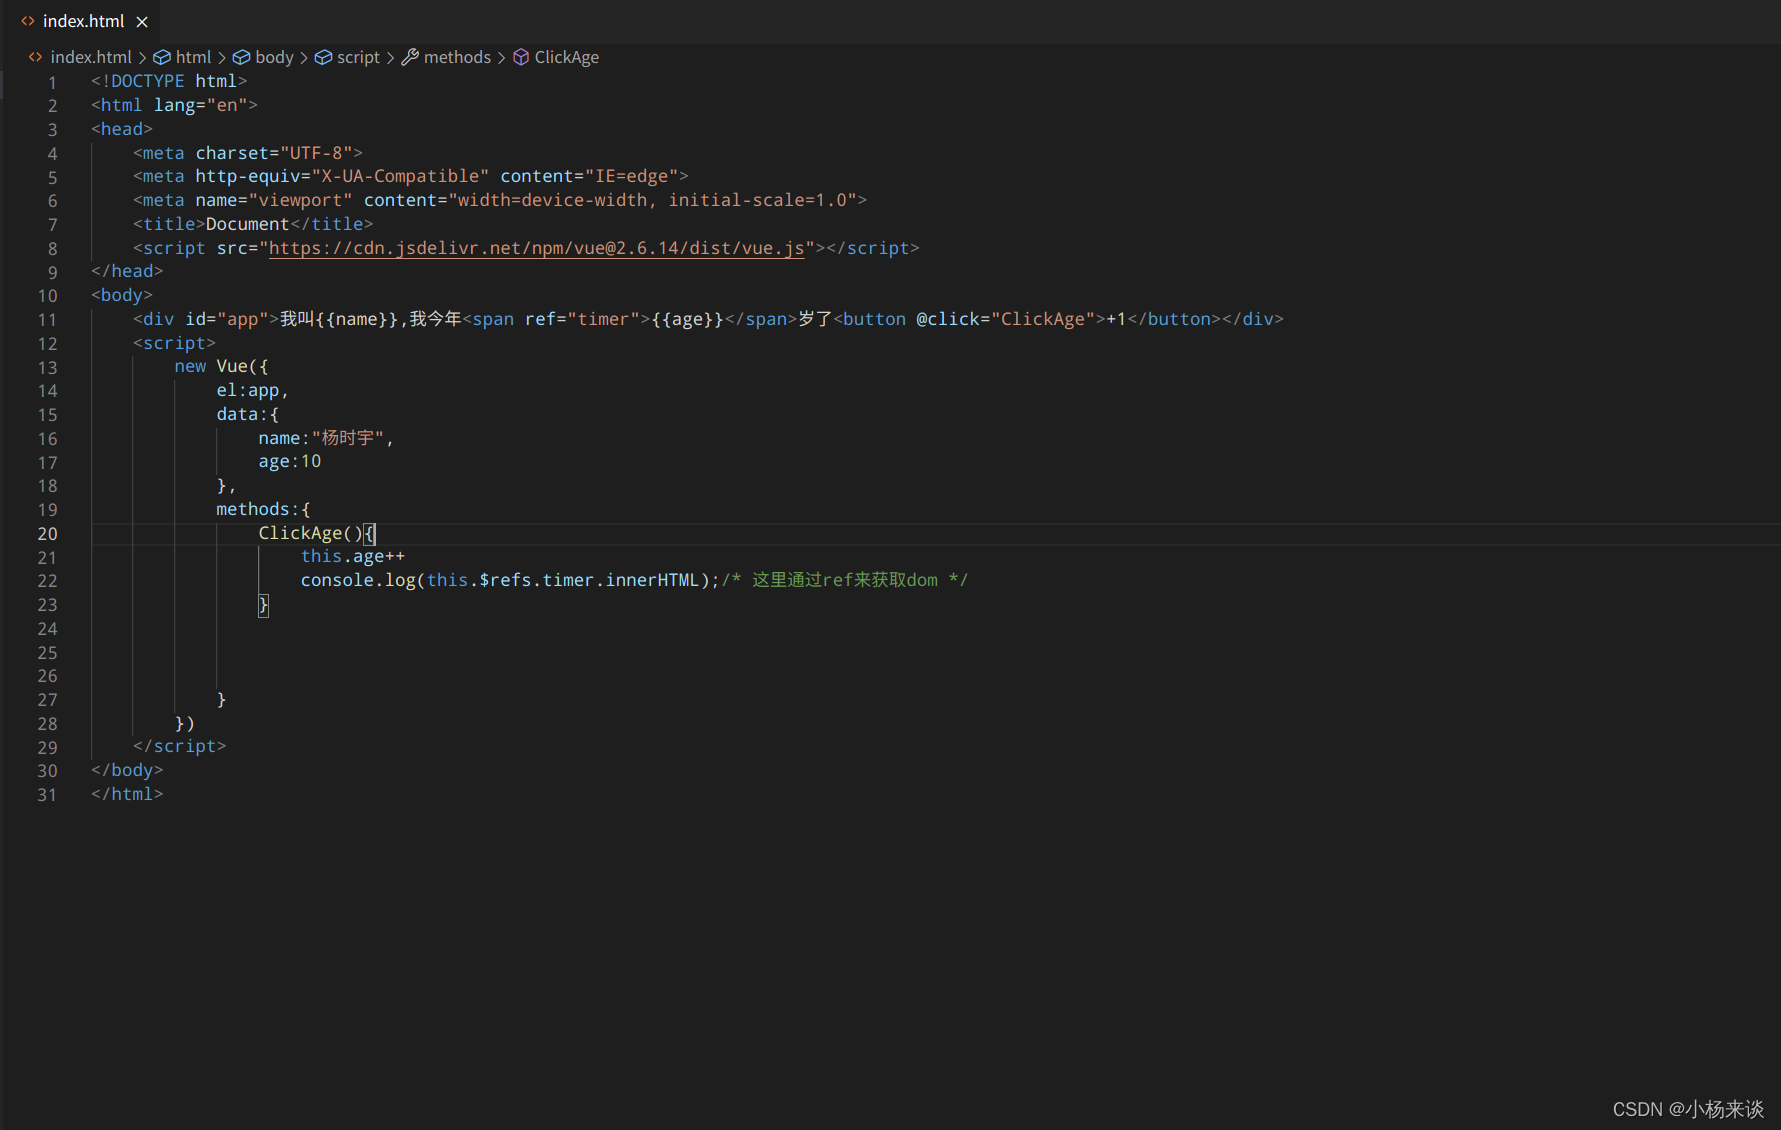
Task: Select the index.html editor tab
Action: tap(82, 20)
